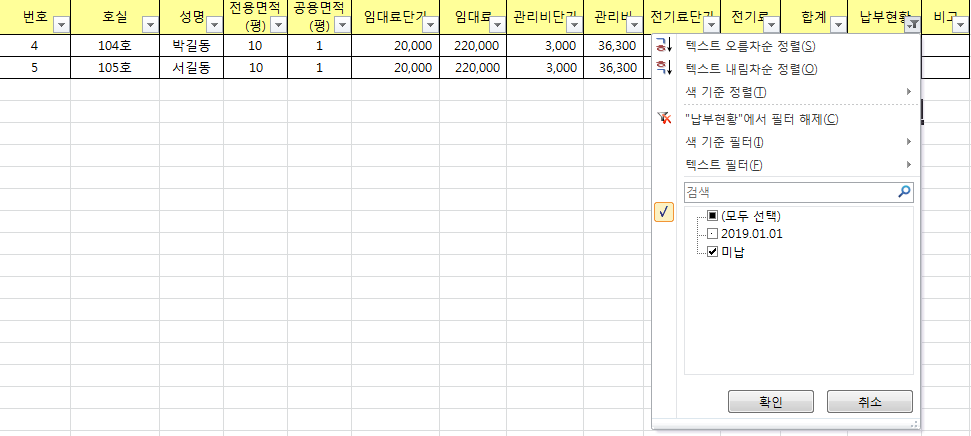Select 번호 cell with value 5
Screen dimensions: 971x436
click(x=35, y=68)
